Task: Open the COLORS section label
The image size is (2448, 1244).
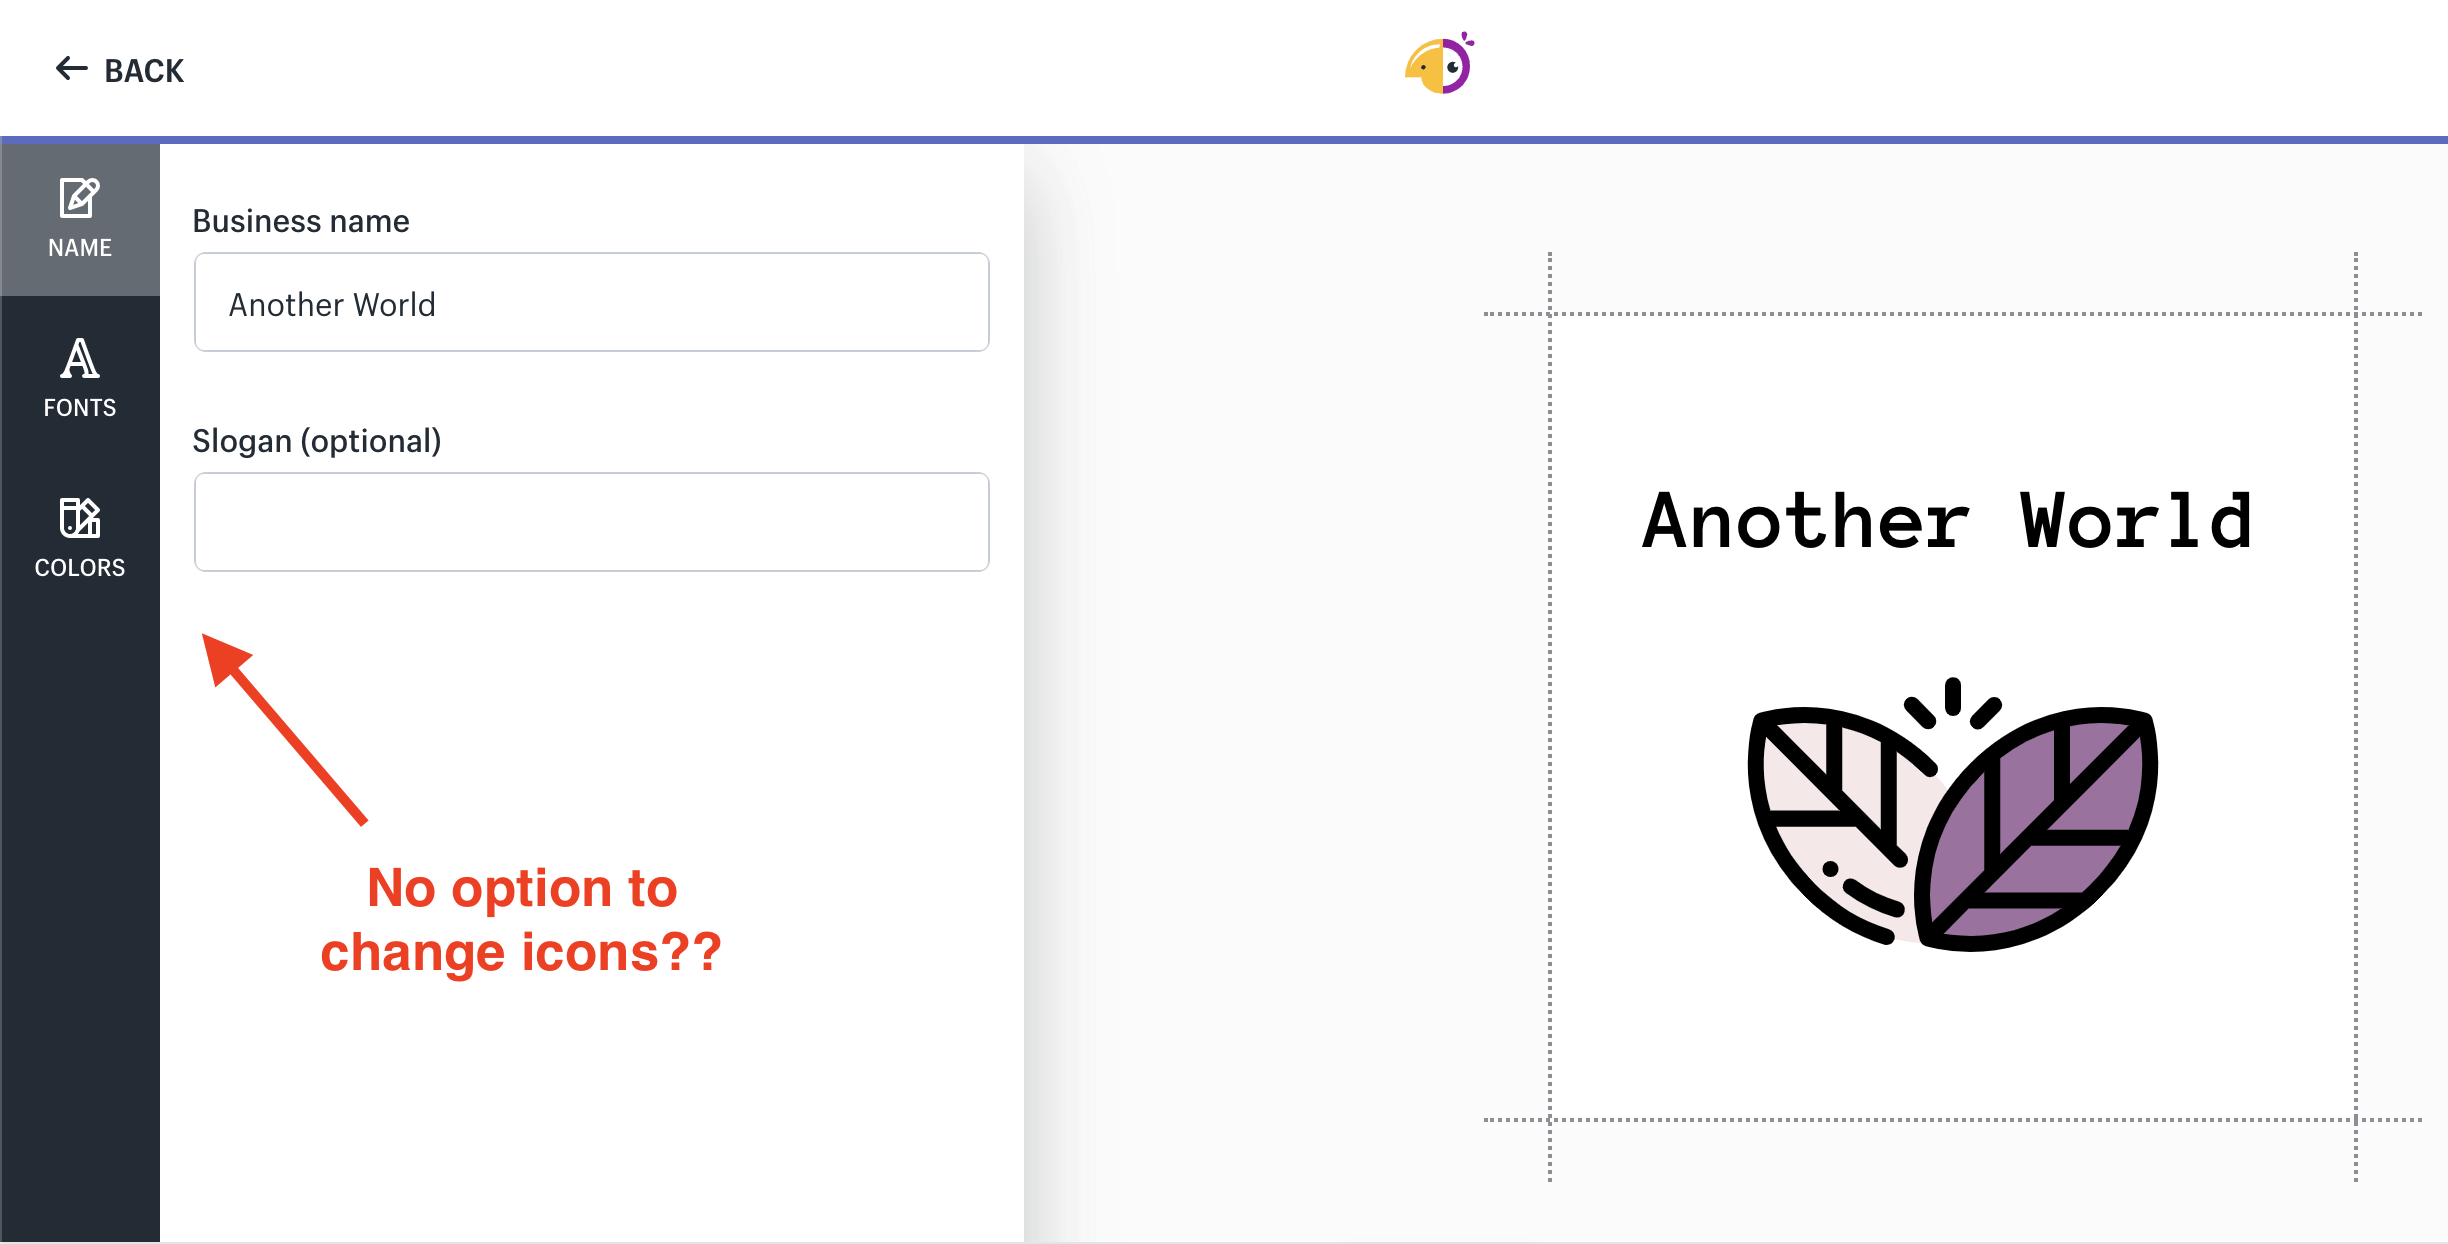Action: (80, 568)
